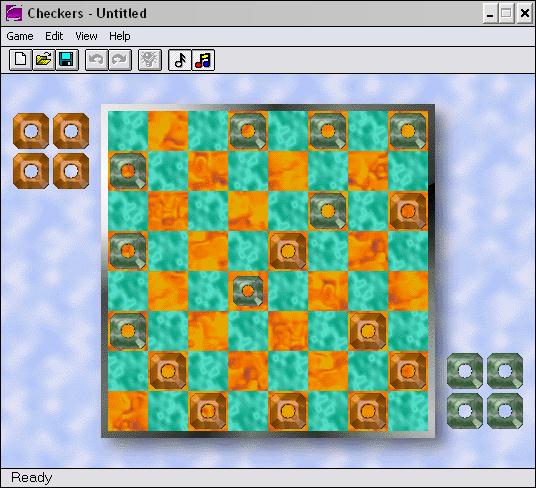The image size is (536, 488).
Task: Open a saved game with folder icon
Action: pos(44,60)
